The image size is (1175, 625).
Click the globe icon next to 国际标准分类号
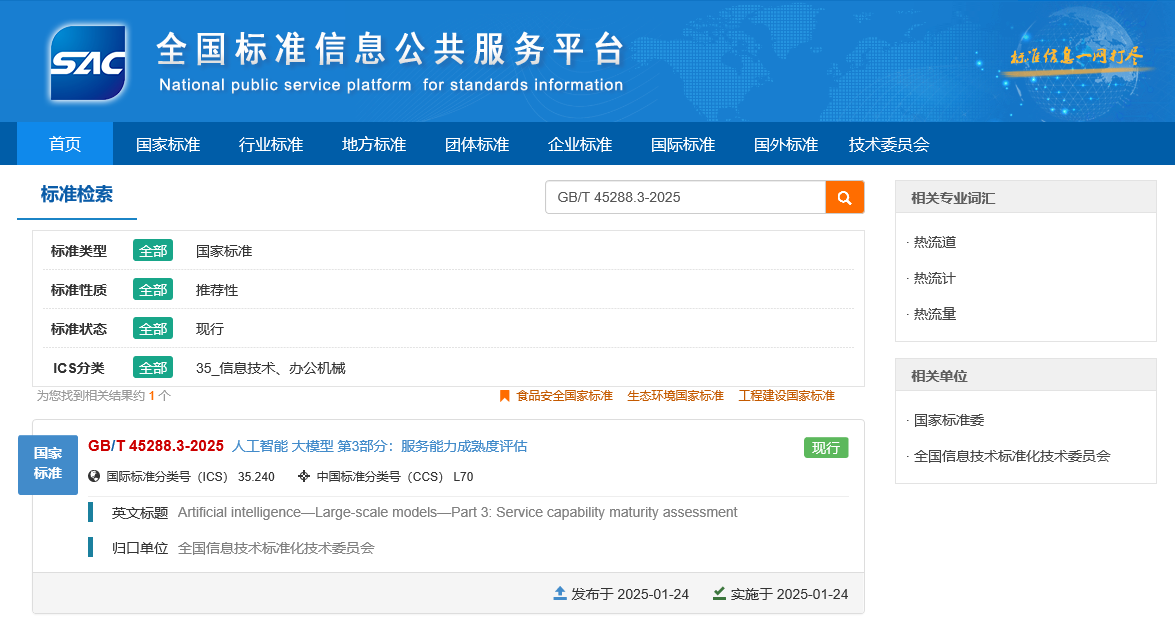pyautogui.click(x=94, y=477)
